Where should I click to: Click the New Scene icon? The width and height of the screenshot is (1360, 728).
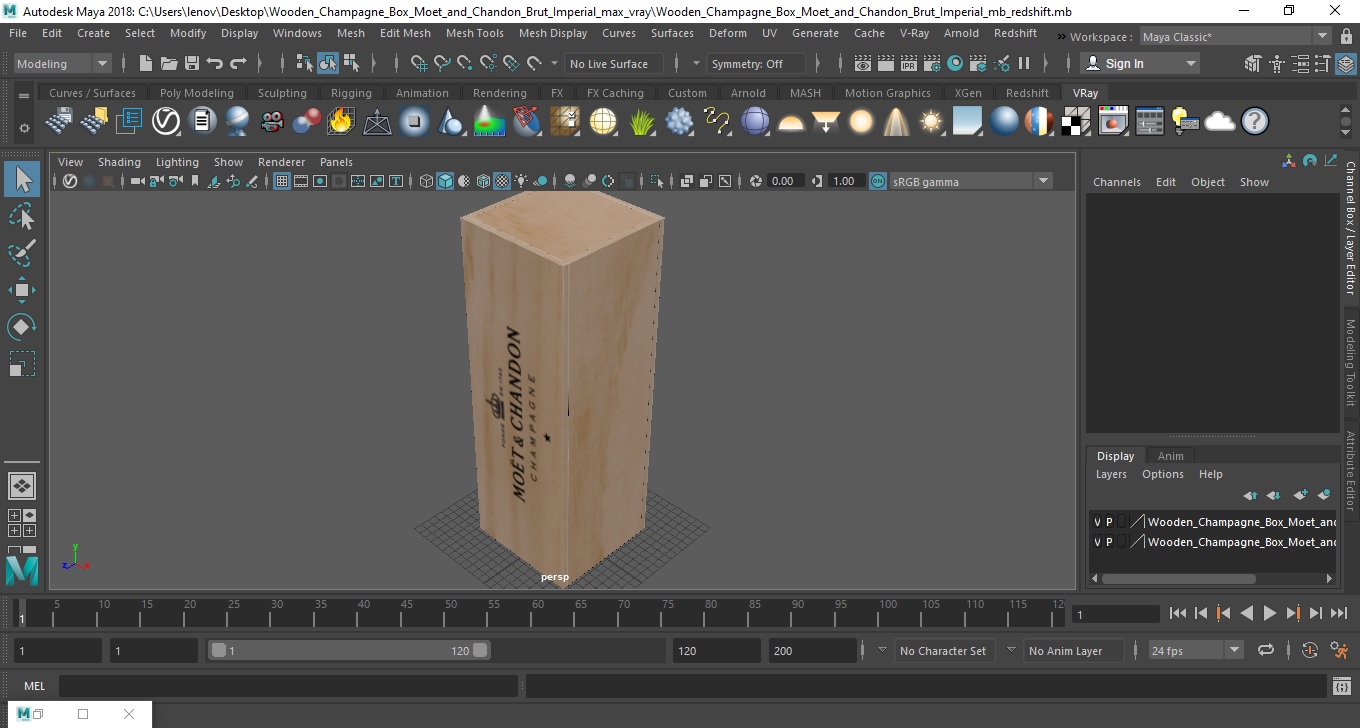click(x=146, y=63)
